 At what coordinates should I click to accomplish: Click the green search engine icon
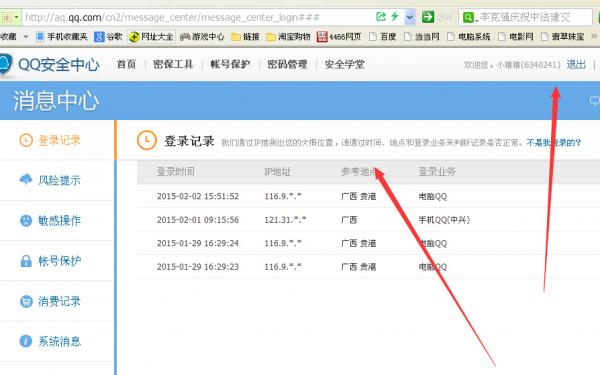coord(468,17)
